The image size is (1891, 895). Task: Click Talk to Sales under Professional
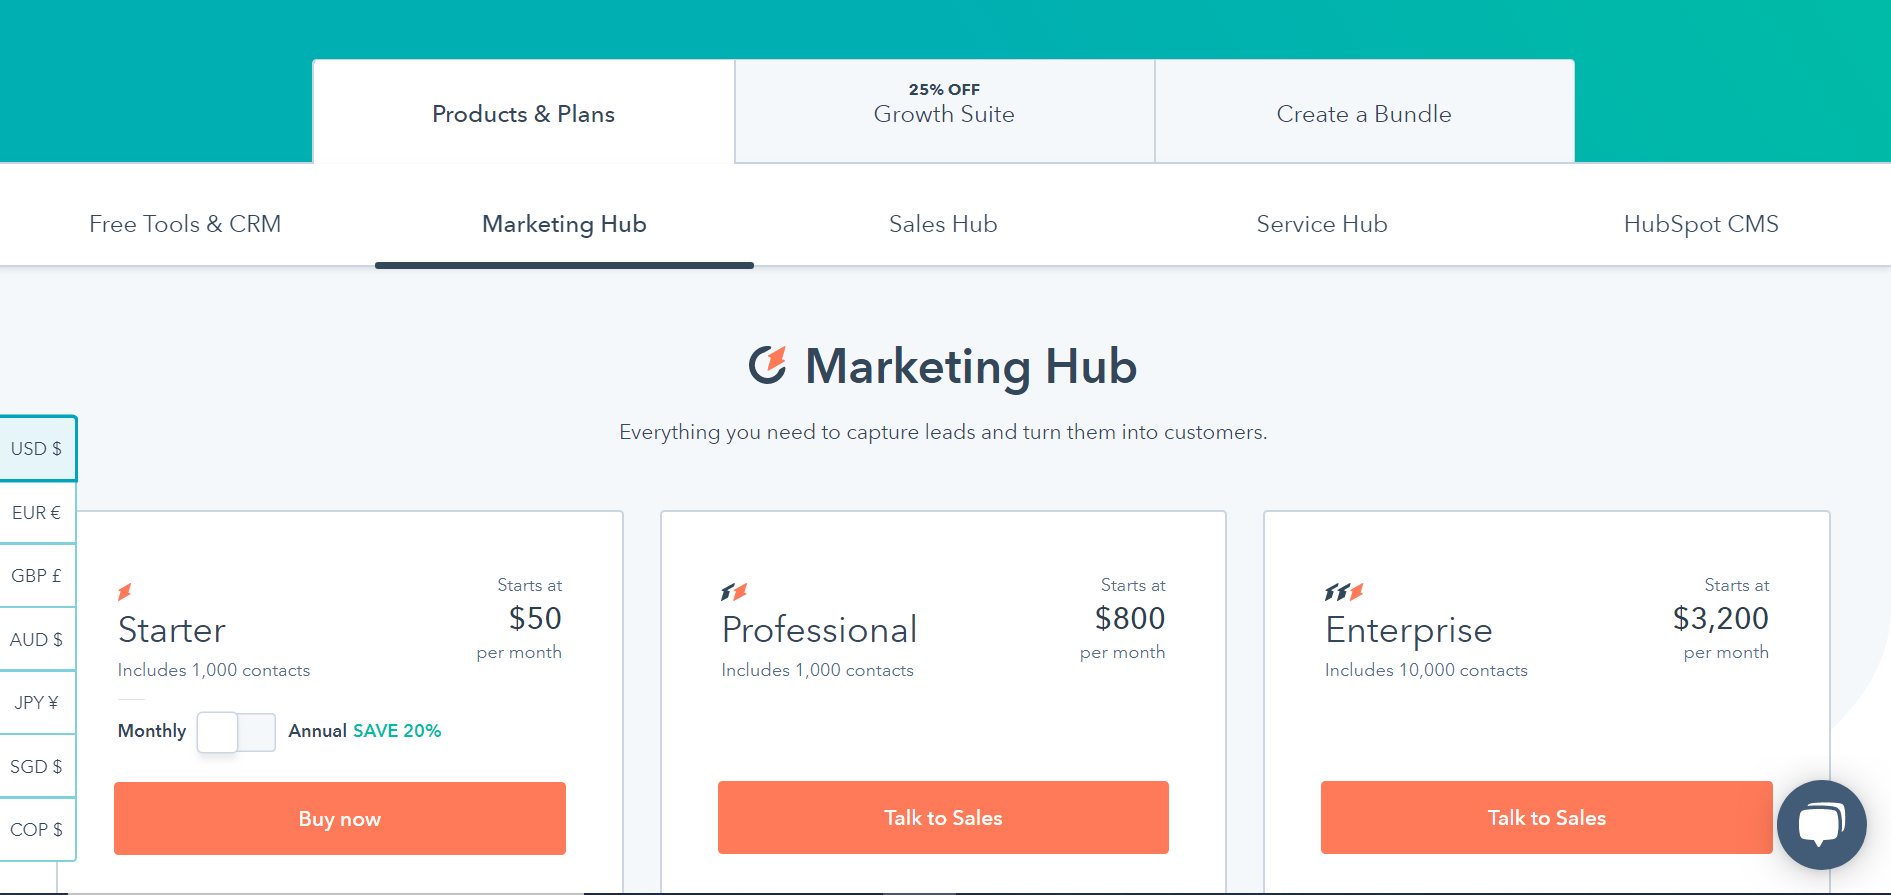click(943, 818)
